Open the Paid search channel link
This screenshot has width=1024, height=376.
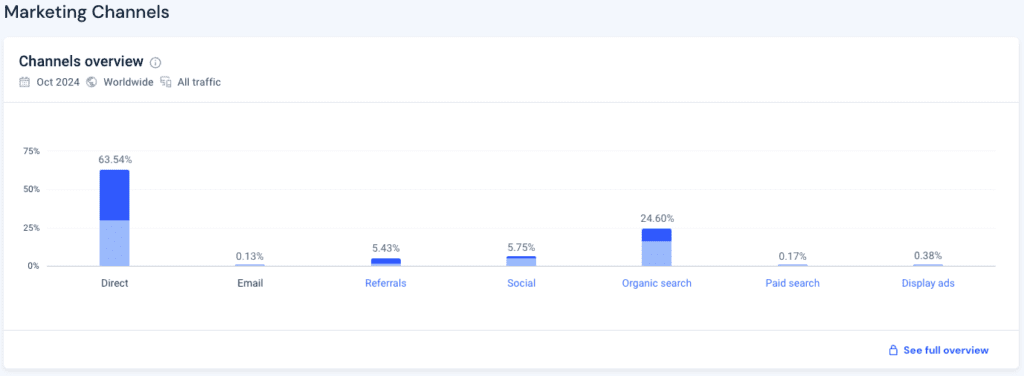(x=792, y=283)
